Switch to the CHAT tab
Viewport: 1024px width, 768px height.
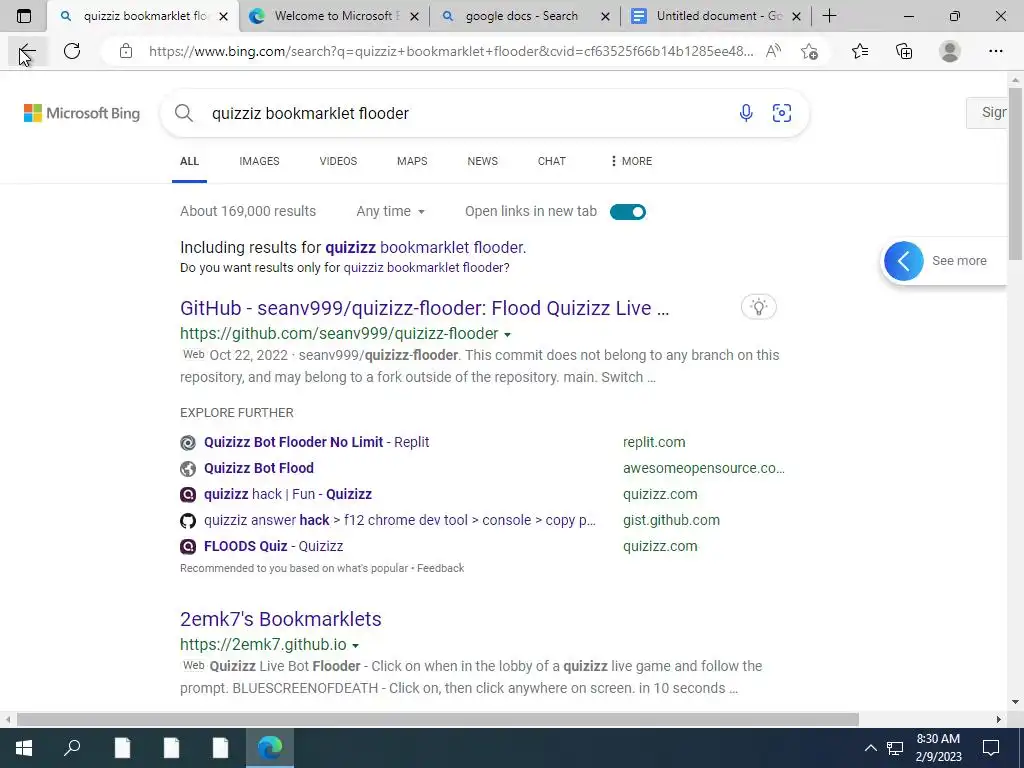click(x=552, y=161)
